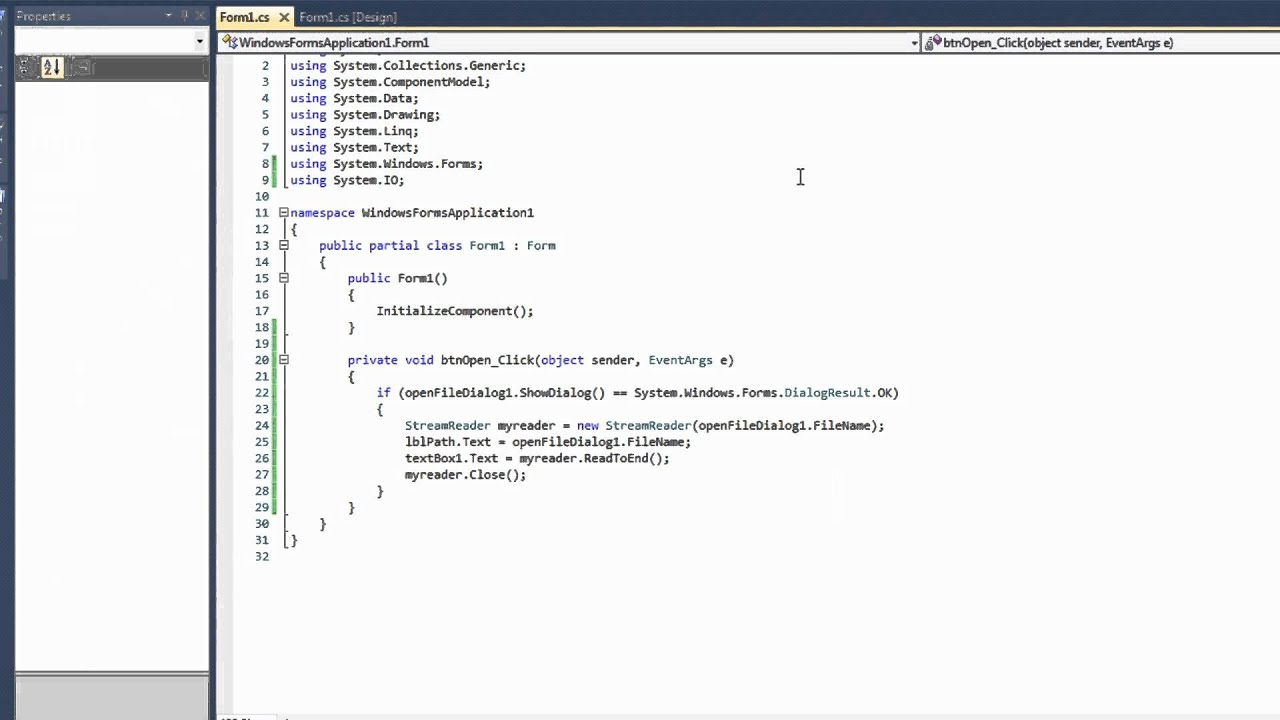The width and height of the screenshot is (1280, 720).
Task: Collapse the btnOpen_Click method block
Action: click(284, 360)
